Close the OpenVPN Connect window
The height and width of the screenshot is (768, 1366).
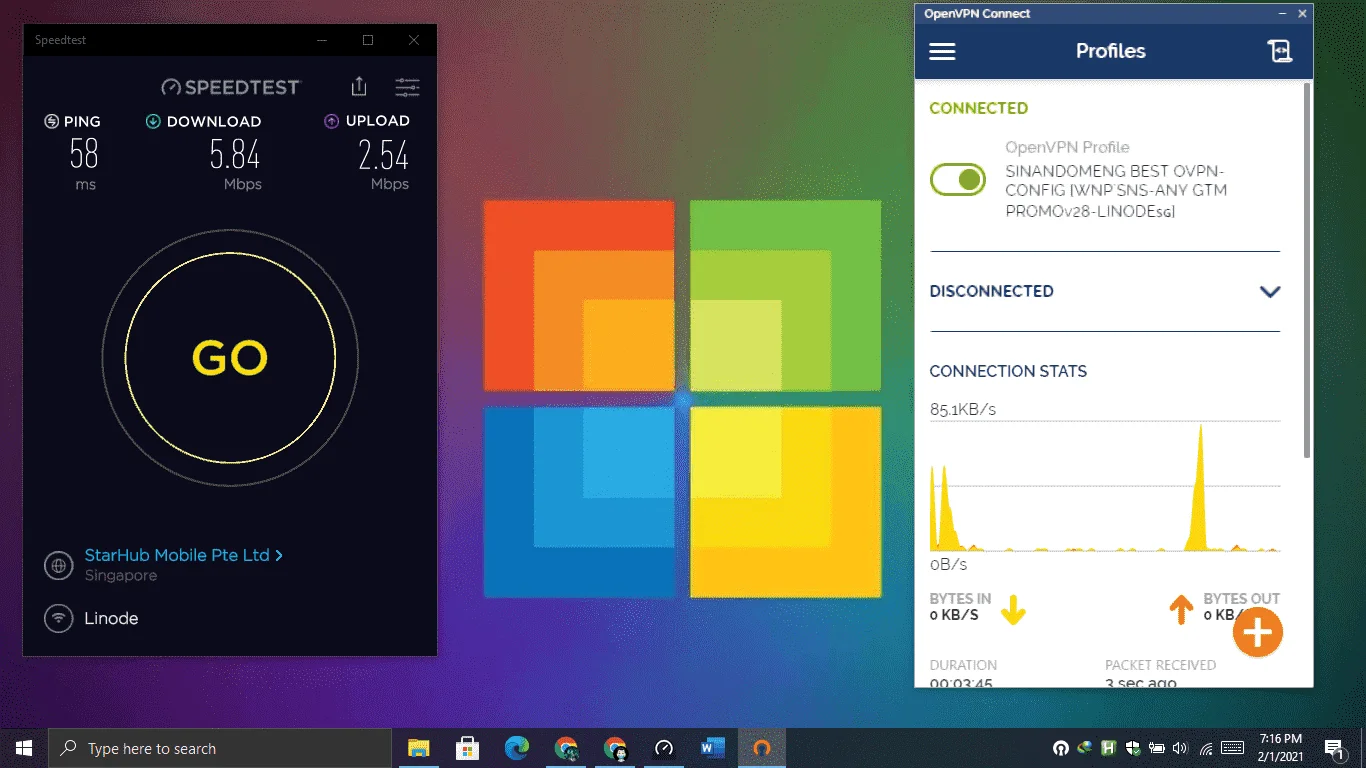point(1302,14)
